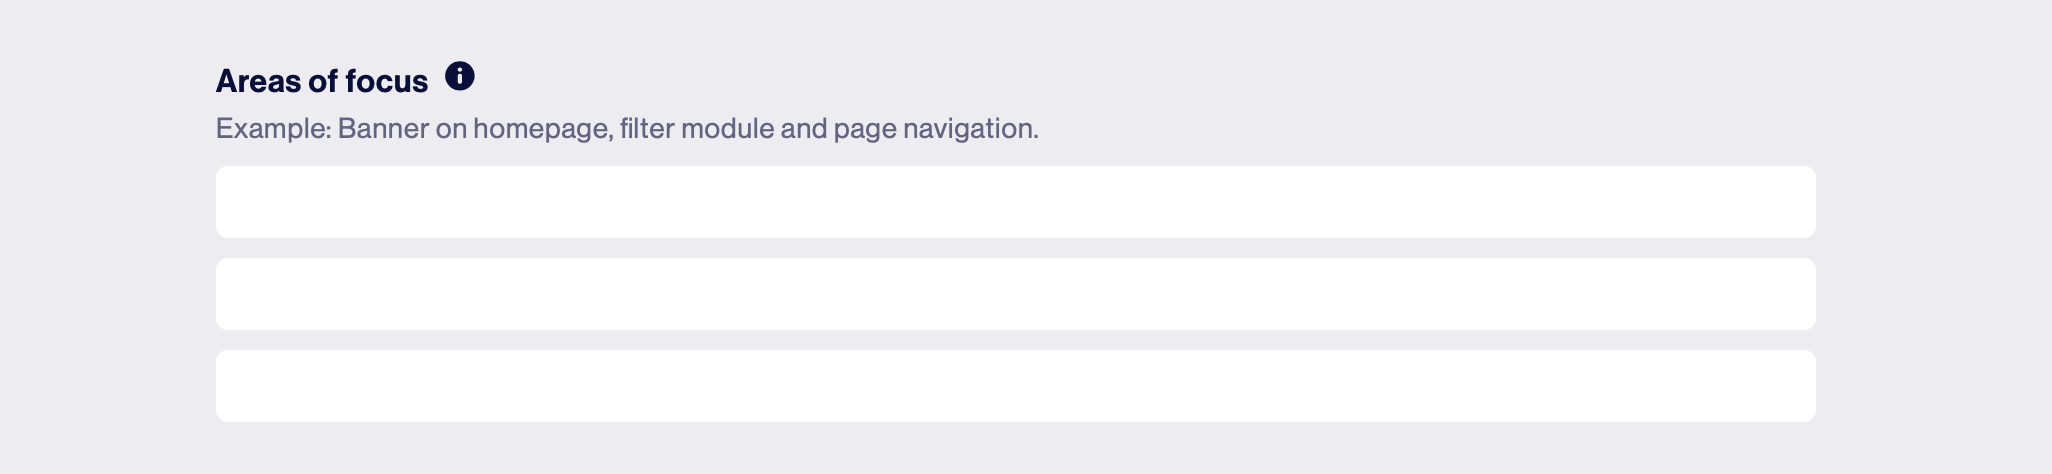Select the bottom white text box
2052x474 pixels.
click(x=1015, y=386)
